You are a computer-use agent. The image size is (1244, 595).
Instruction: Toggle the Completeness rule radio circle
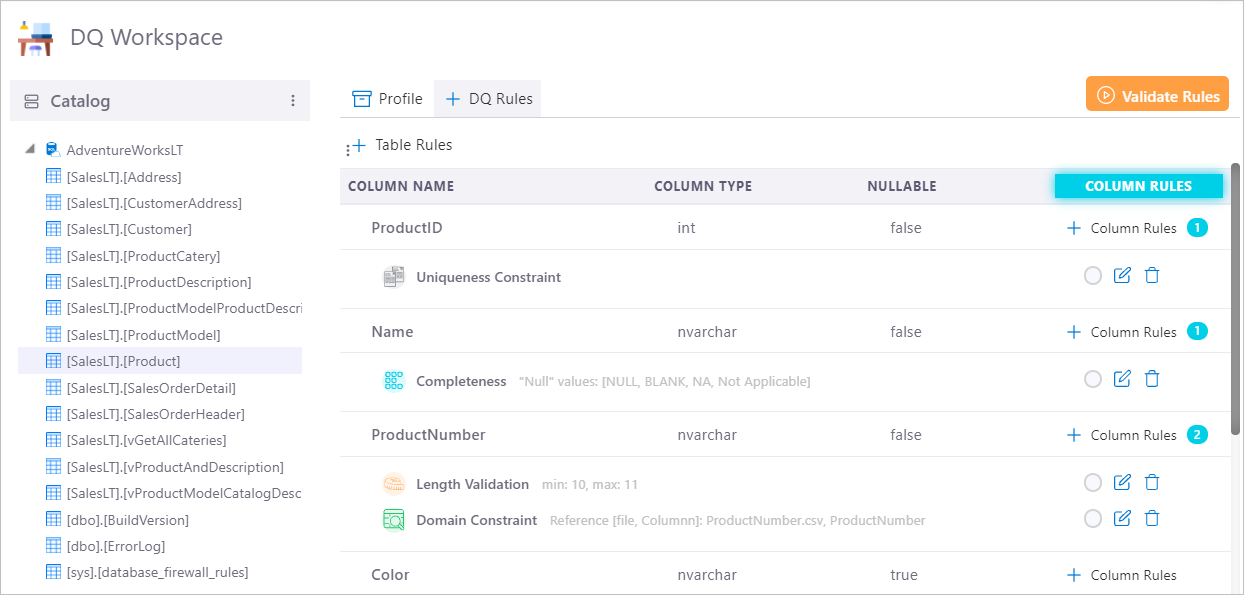click(x=1092, y=379)
